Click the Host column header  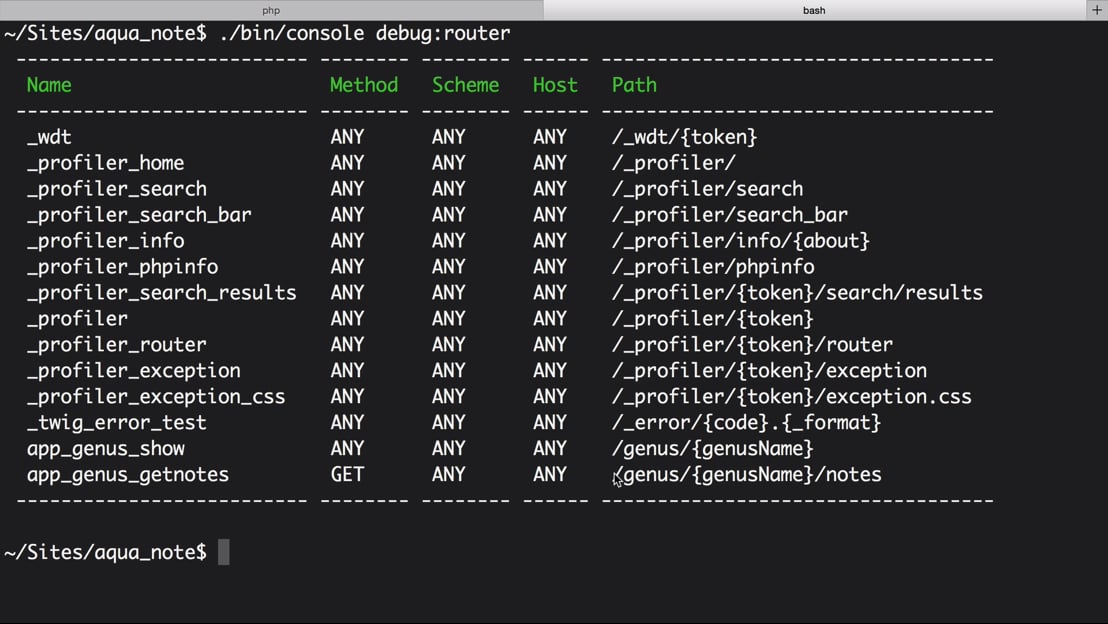tap(555, 85)
